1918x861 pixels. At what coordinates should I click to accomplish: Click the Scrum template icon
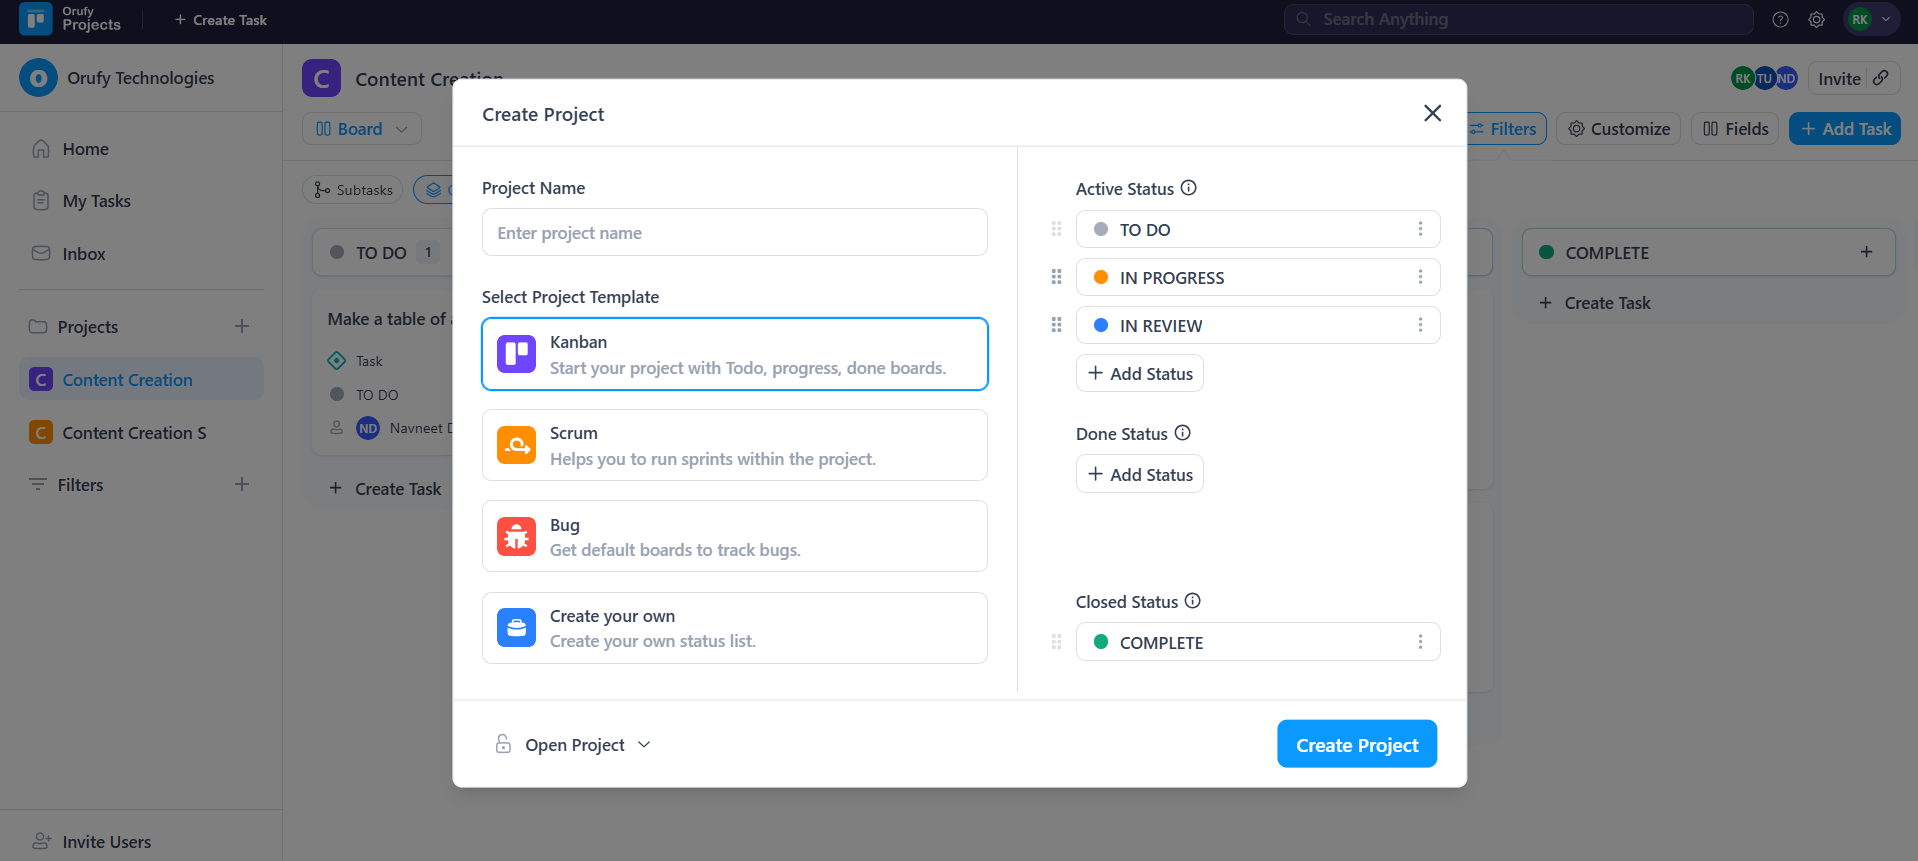click(x=516, y=446)
